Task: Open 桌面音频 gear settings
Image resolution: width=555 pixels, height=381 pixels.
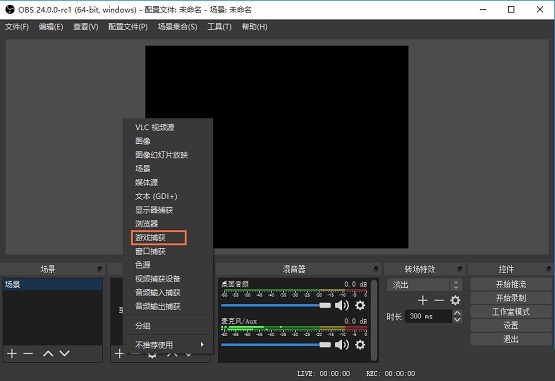Action: pos(360,305)
